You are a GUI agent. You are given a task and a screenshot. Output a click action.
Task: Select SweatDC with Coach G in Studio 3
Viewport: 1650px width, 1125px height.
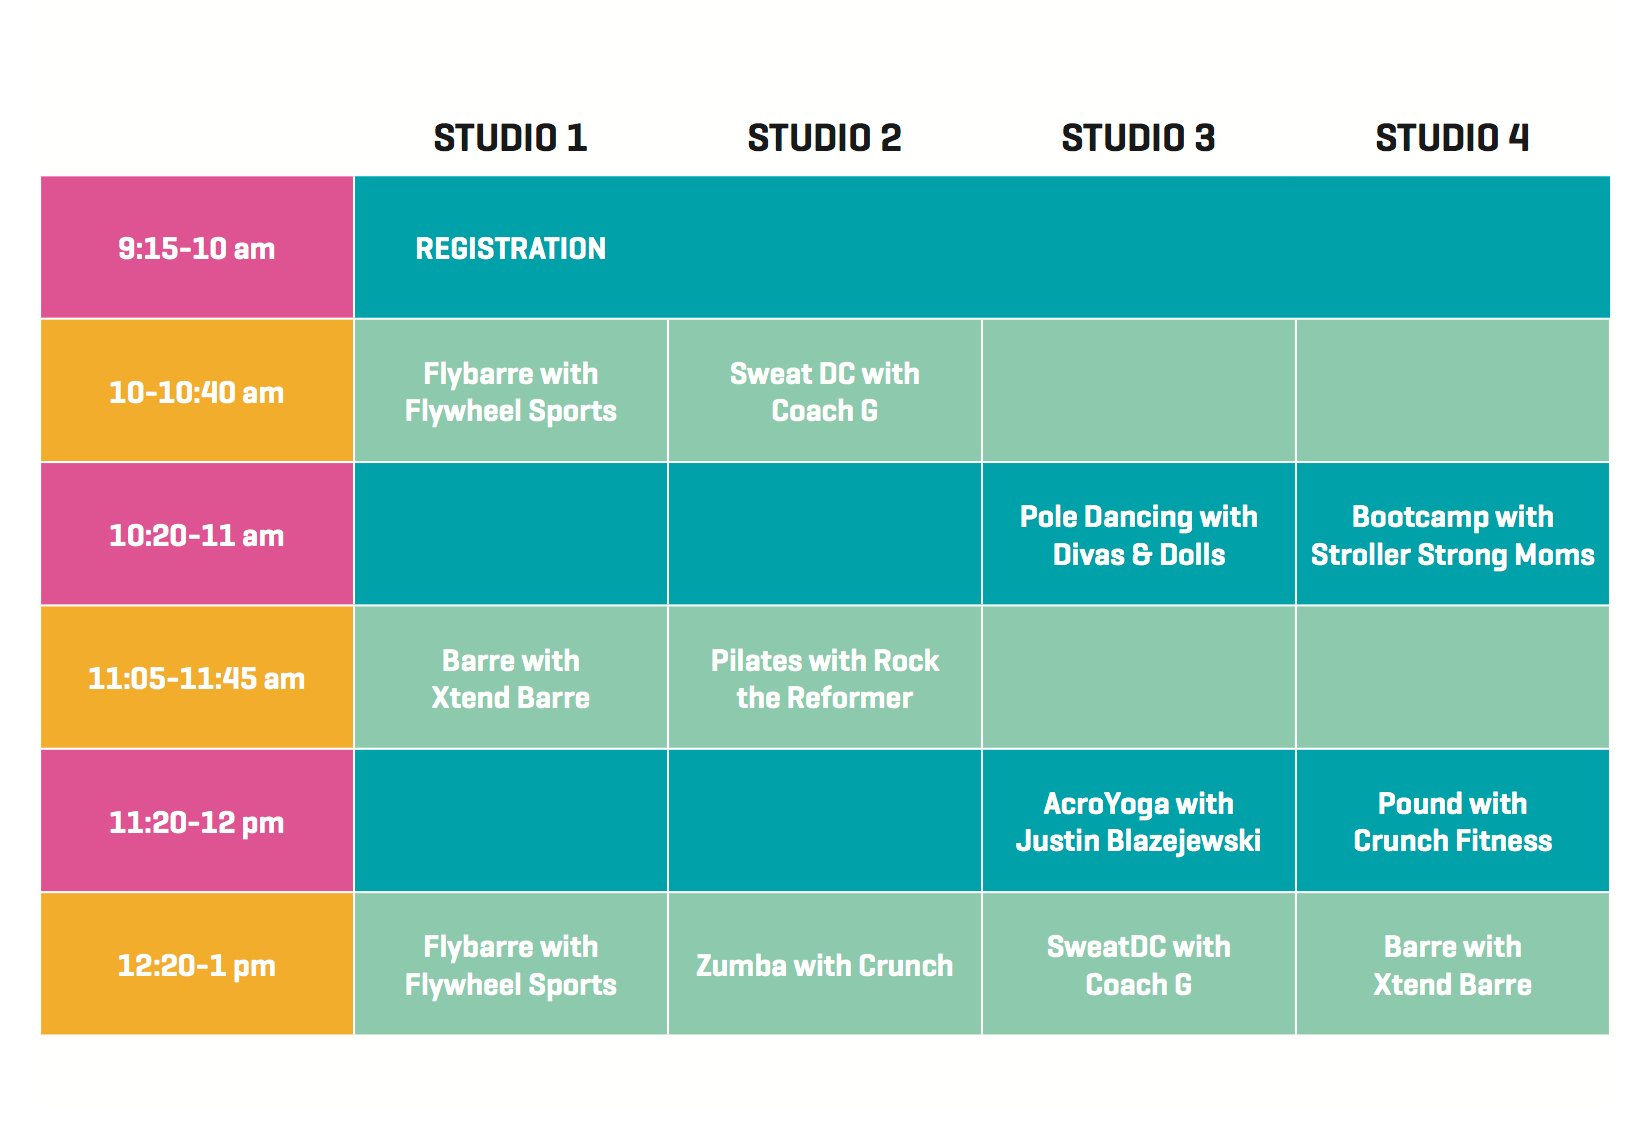click(1138, 965)
